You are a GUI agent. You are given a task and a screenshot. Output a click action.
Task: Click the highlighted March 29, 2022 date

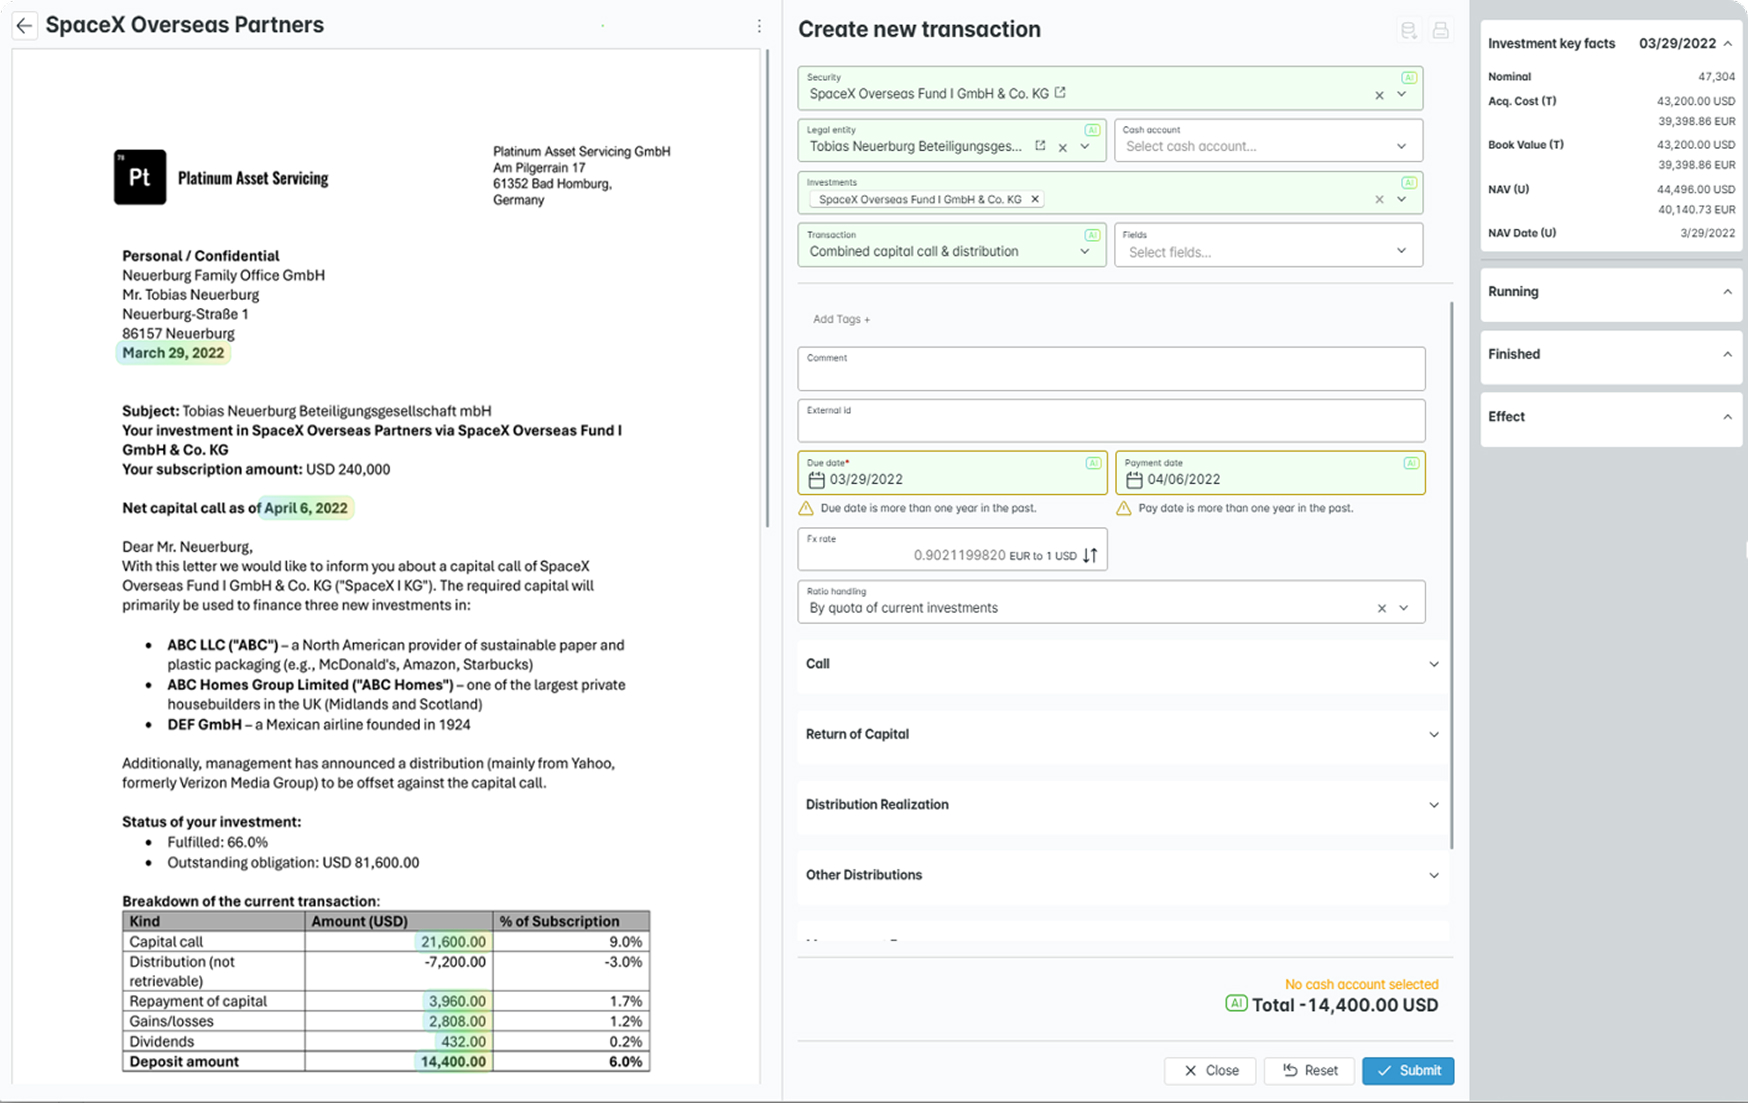tap(173, 353)
